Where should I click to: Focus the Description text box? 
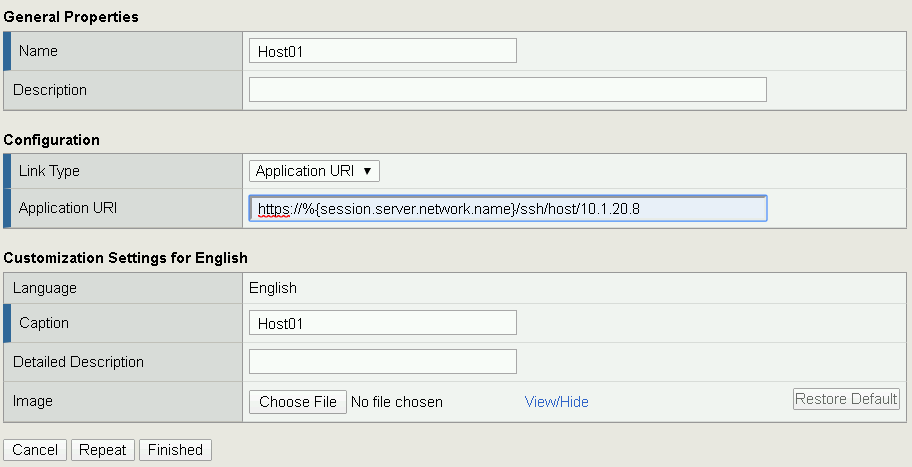coord(508,90)
